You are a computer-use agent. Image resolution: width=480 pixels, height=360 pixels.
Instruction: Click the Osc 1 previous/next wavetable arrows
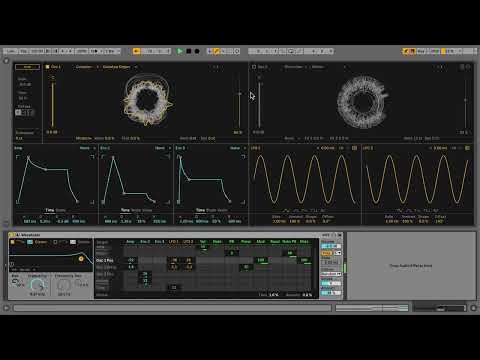216,67
